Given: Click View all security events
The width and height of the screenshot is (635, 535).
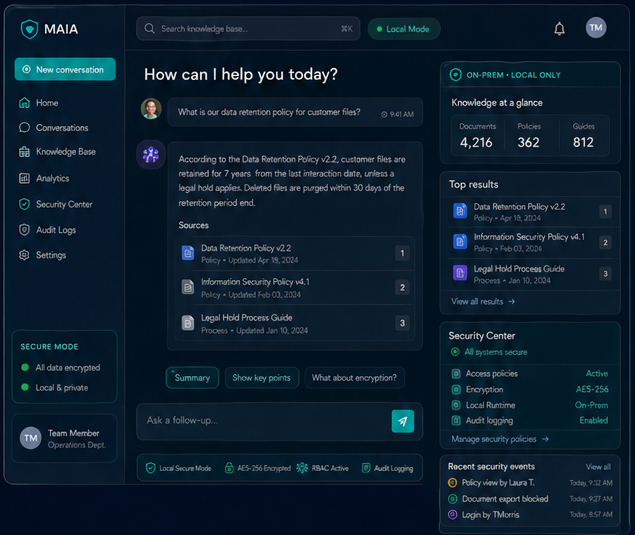Looking at the screenshot, I should point(598,467).
